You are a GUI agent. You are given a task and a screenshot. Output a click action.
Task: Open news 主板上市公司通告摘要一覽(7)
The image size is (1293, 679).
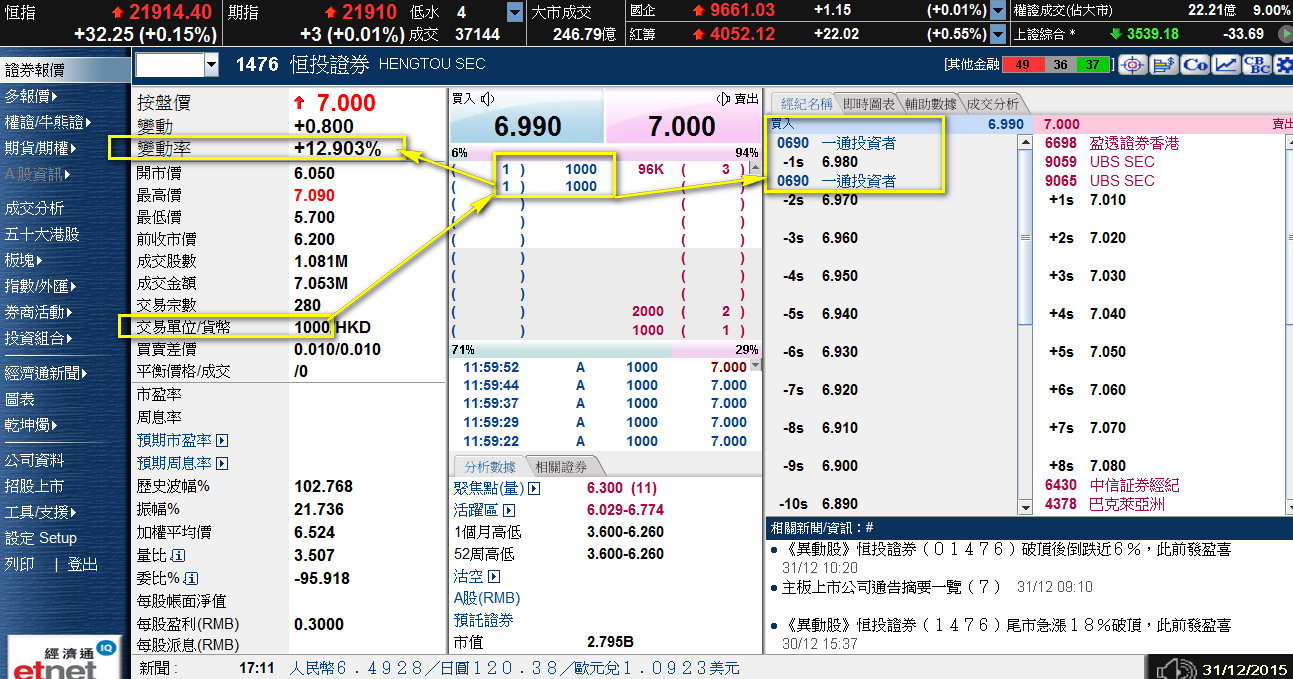(892, 587)
